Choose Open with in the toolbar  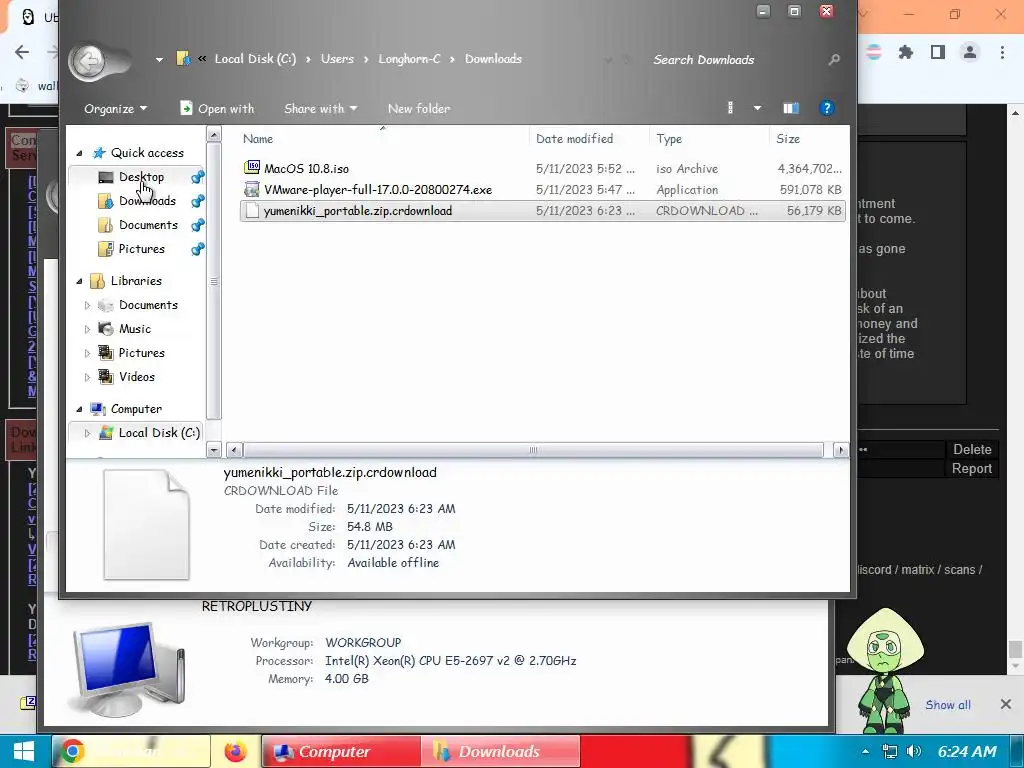[x=217, y=108]
